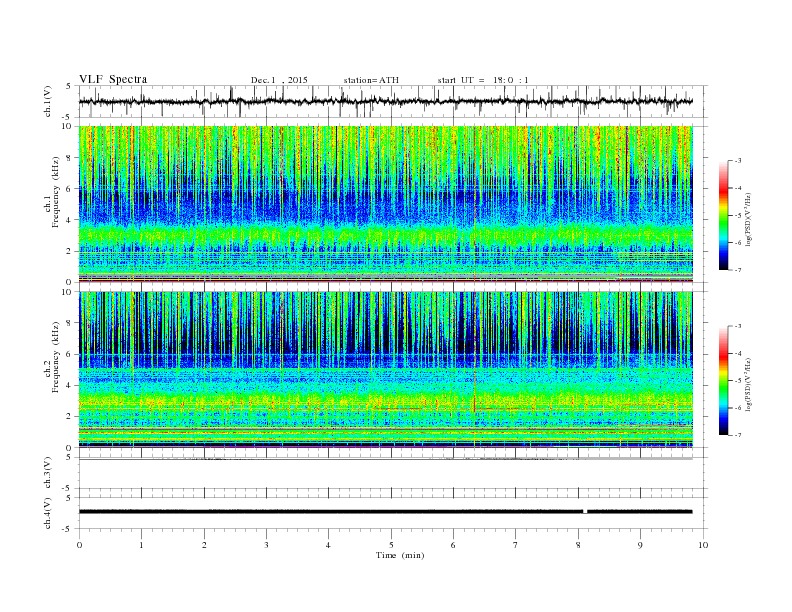Click the log(PSD) label beside the ch.2 colorbar
Viewport: 792px width, 612px height.
coord(749,384)
